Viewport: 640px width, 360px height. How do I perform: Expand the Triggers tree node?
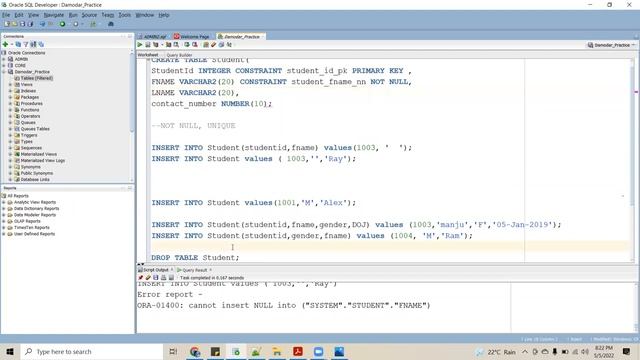point(10,135)
